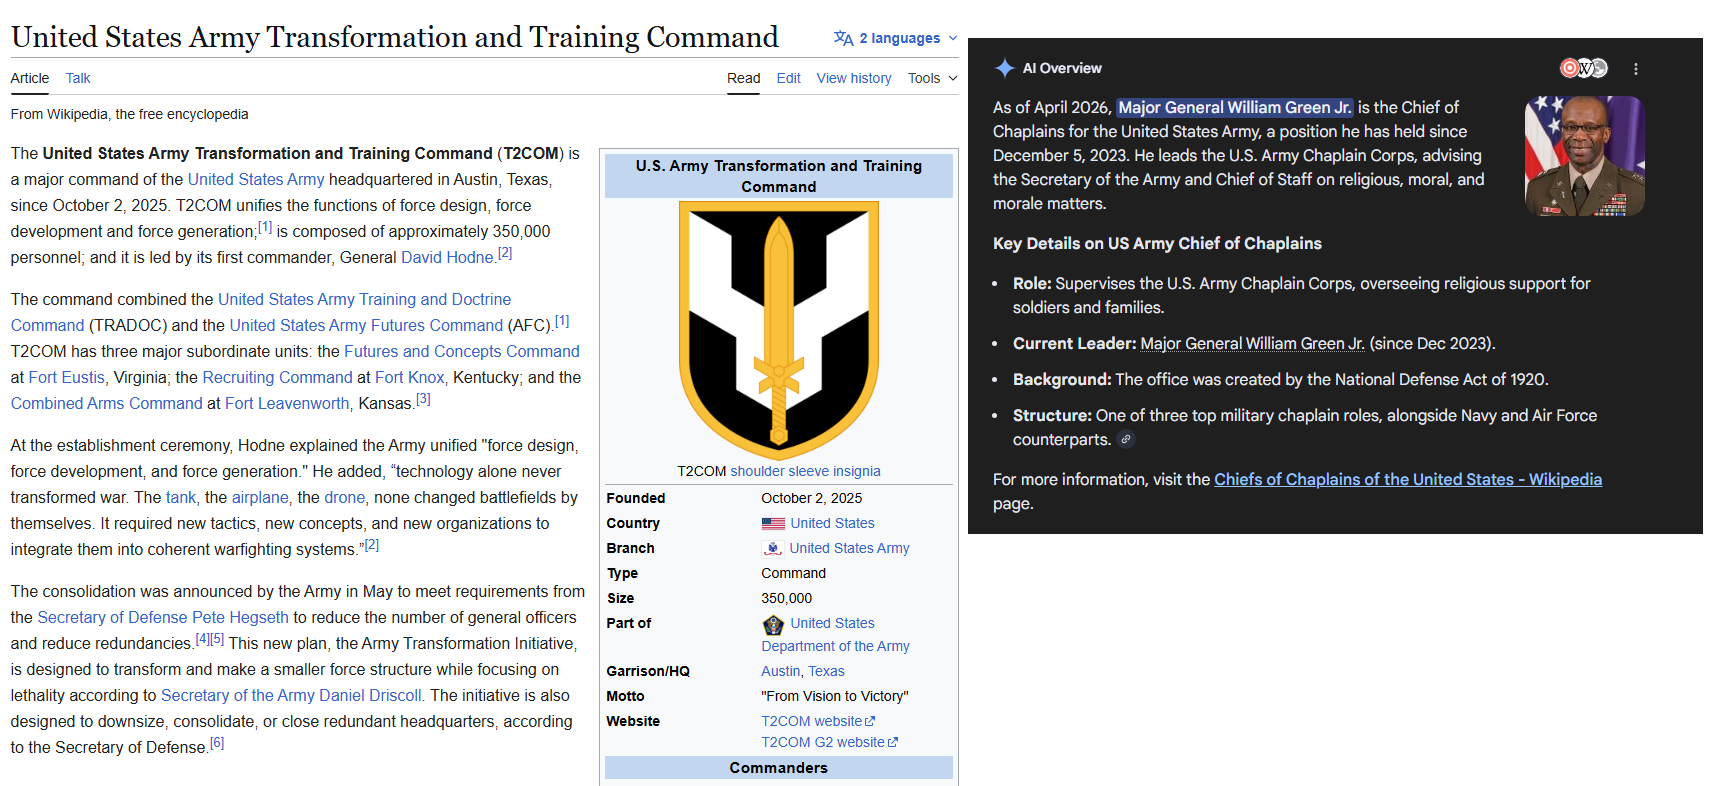The image size is (1725, 786).
Task: Open the AI Overview source icons cluster
Action: pos(1584,68)
